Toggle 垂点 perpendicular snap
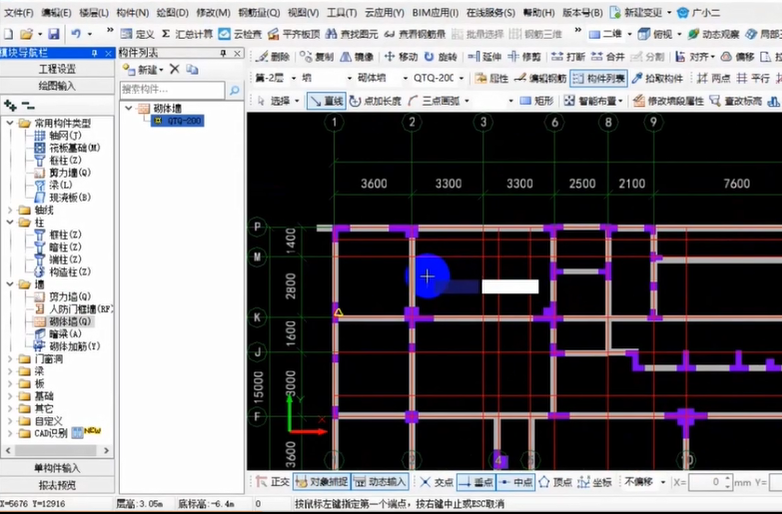Image resolution: width=782 pixels, height=514 pixels. click(x=476, y=482)
